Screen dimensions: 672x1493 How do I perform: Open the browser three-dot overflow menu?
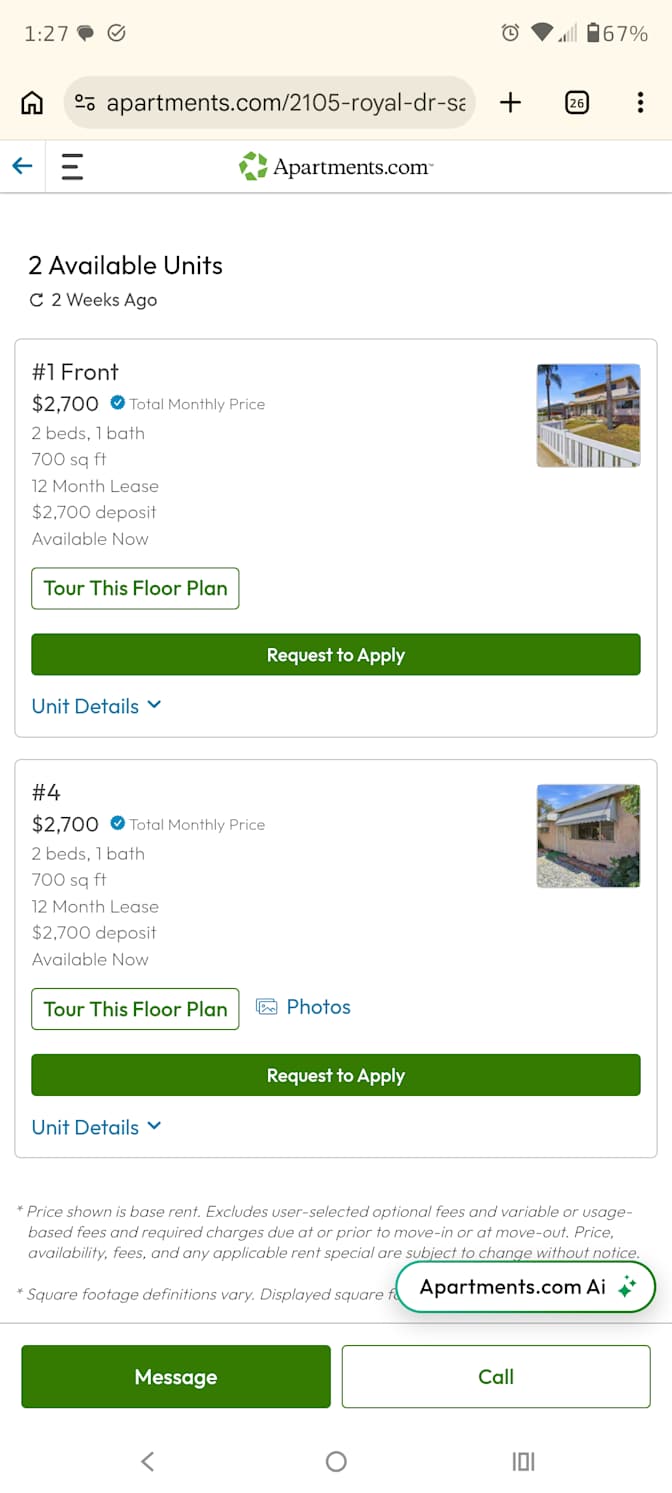[x=640, y=102]
